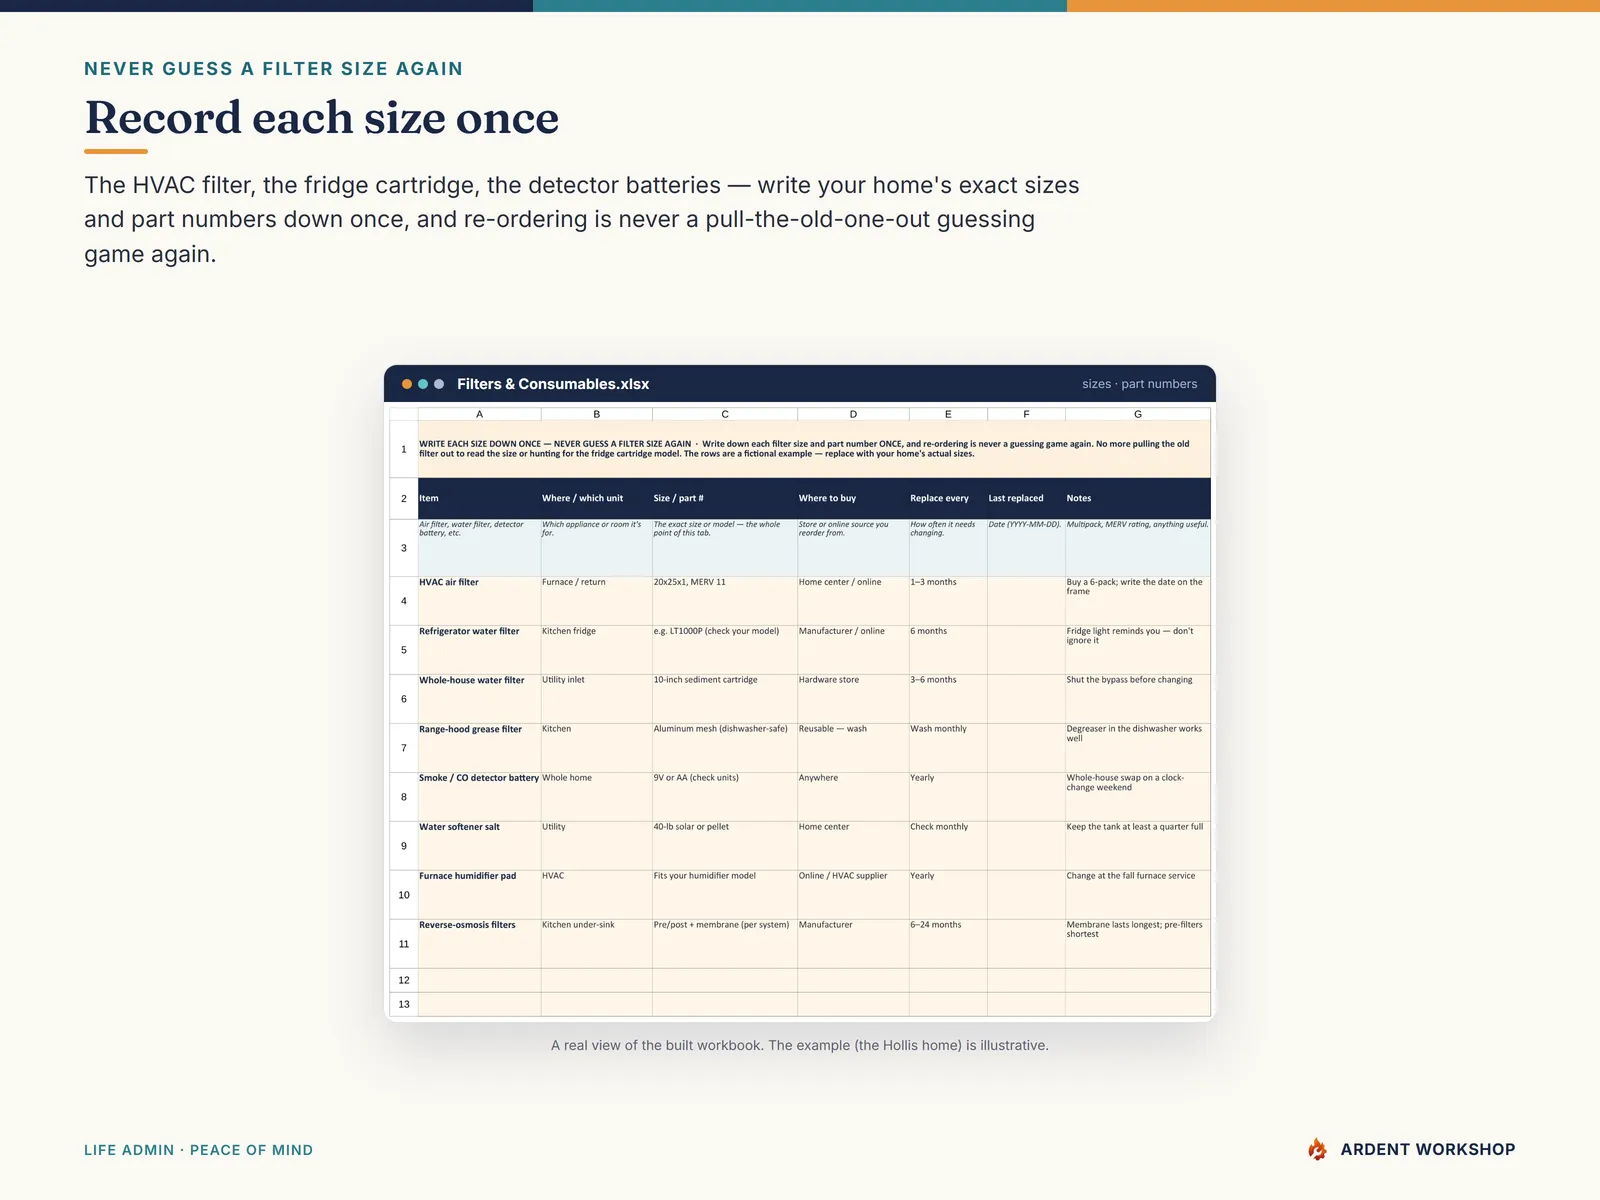Click the 'Change at the fall furnace service' cell
This screenshot has width=1600, height=1200.
1138,895
